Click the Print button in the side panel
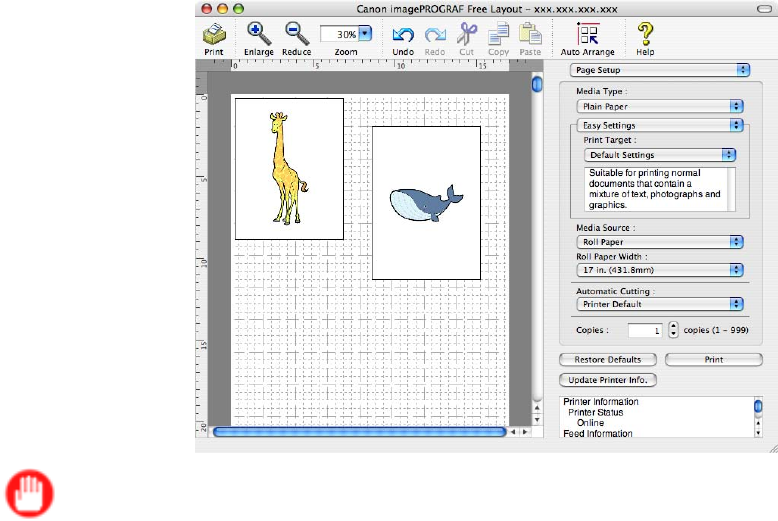778x521 pixels. (713, 360)
